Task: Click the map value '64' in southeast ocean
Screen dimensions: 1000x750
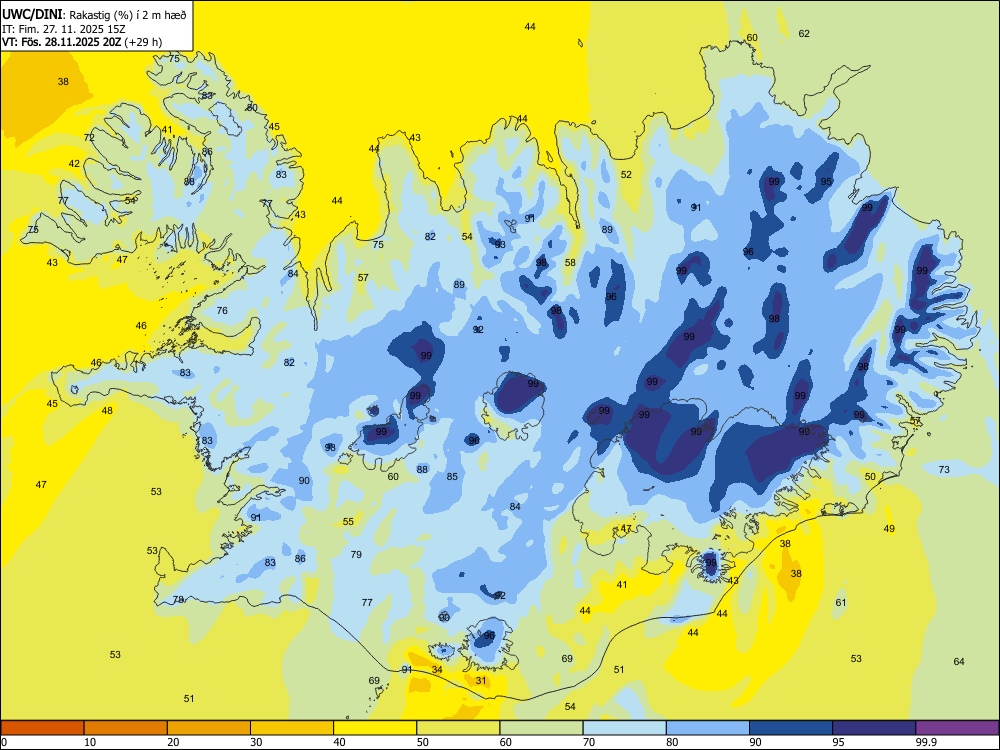Action: [x=959, y=661]
